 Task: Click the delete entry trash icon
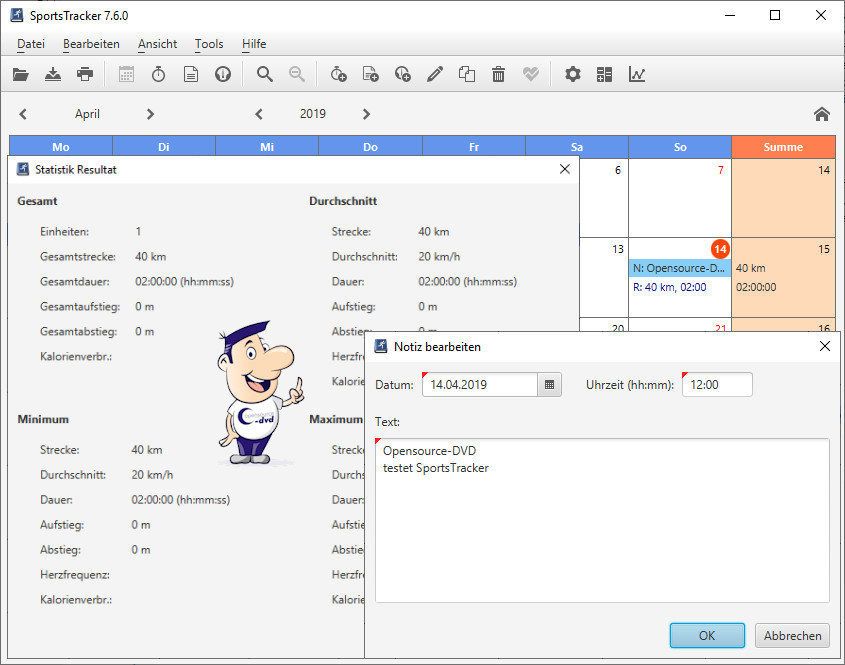[498, 74]
